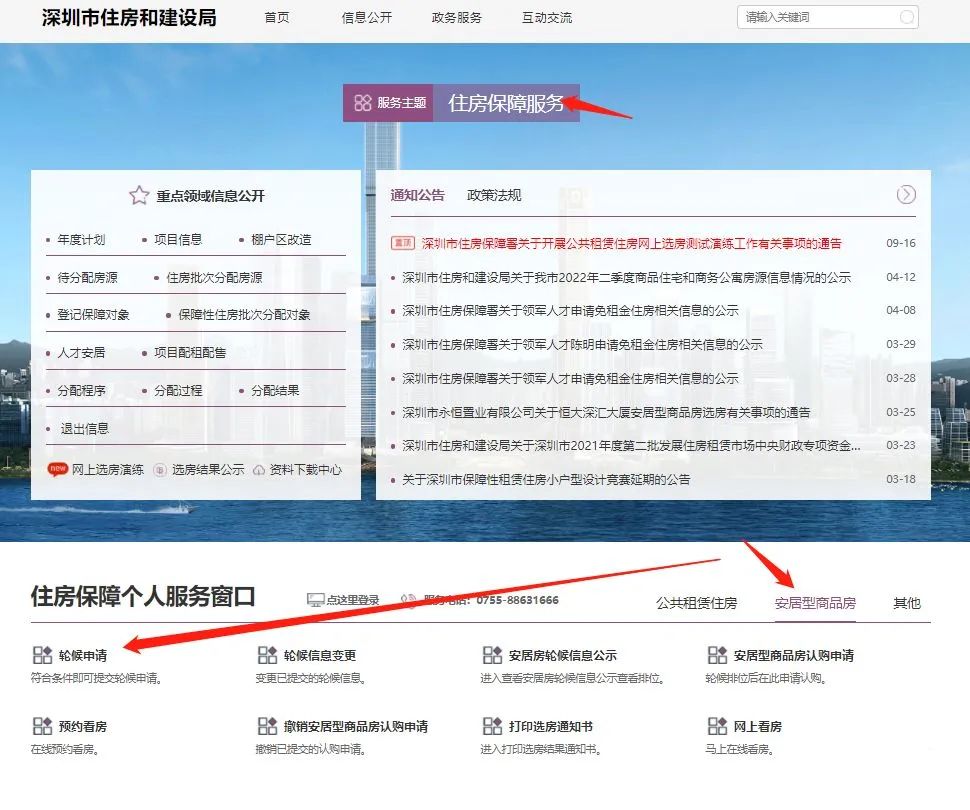This screenshot has height=810, width=970.
Task: Click the 轮候信息变更 service link
Action: (320, 655)
